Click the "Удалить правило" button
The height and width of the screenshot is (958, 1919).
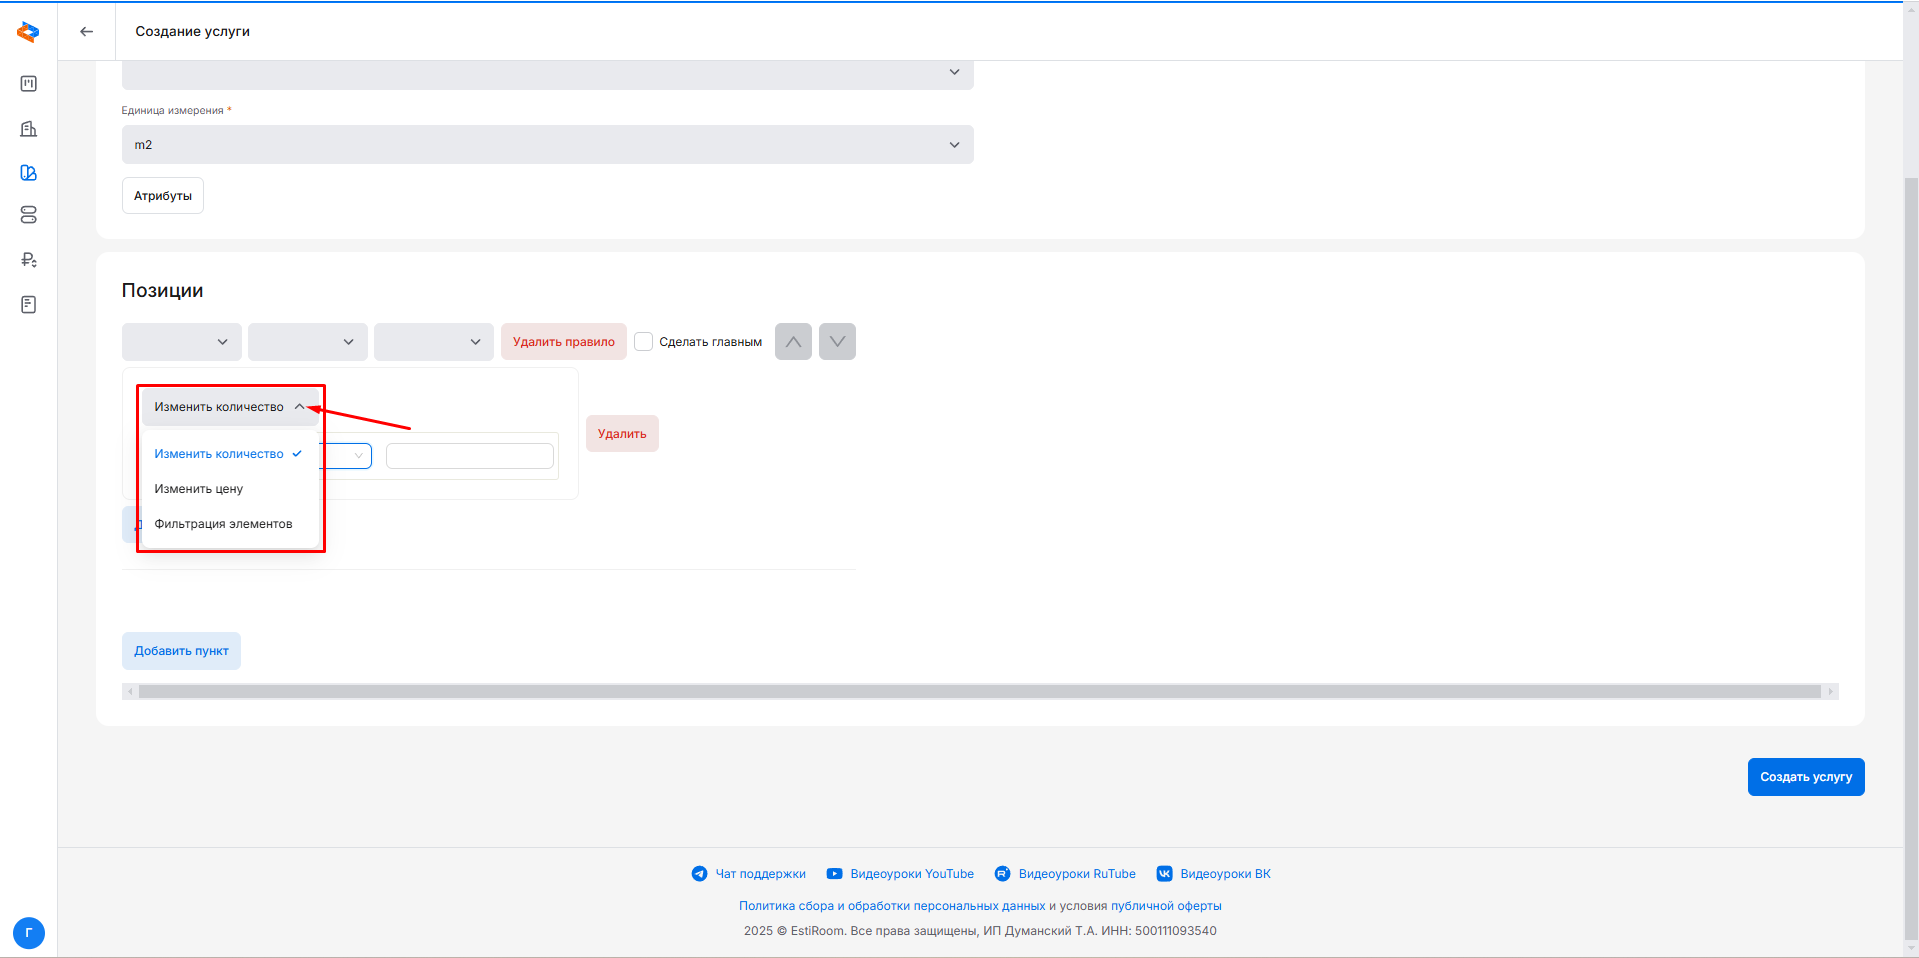563,342
